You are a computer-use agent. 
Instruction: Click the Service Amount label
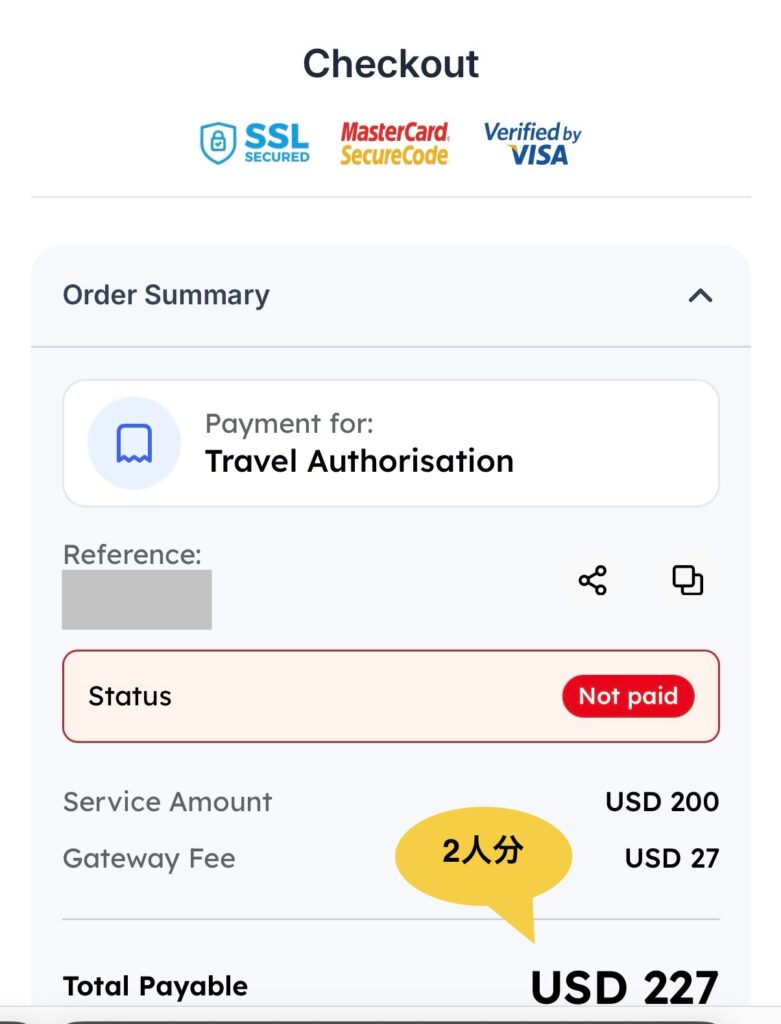point(167,802)
